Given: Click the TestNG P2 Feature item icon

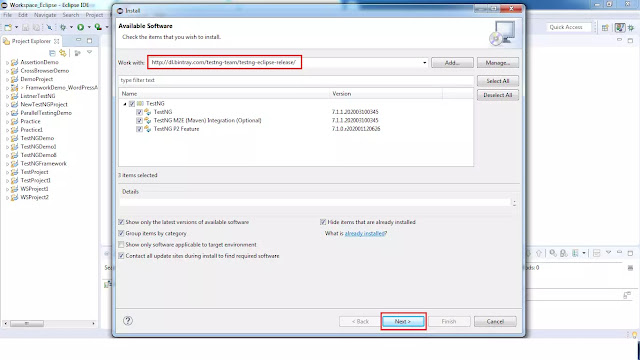Looking at the screenshot, I should click(148, 129).
